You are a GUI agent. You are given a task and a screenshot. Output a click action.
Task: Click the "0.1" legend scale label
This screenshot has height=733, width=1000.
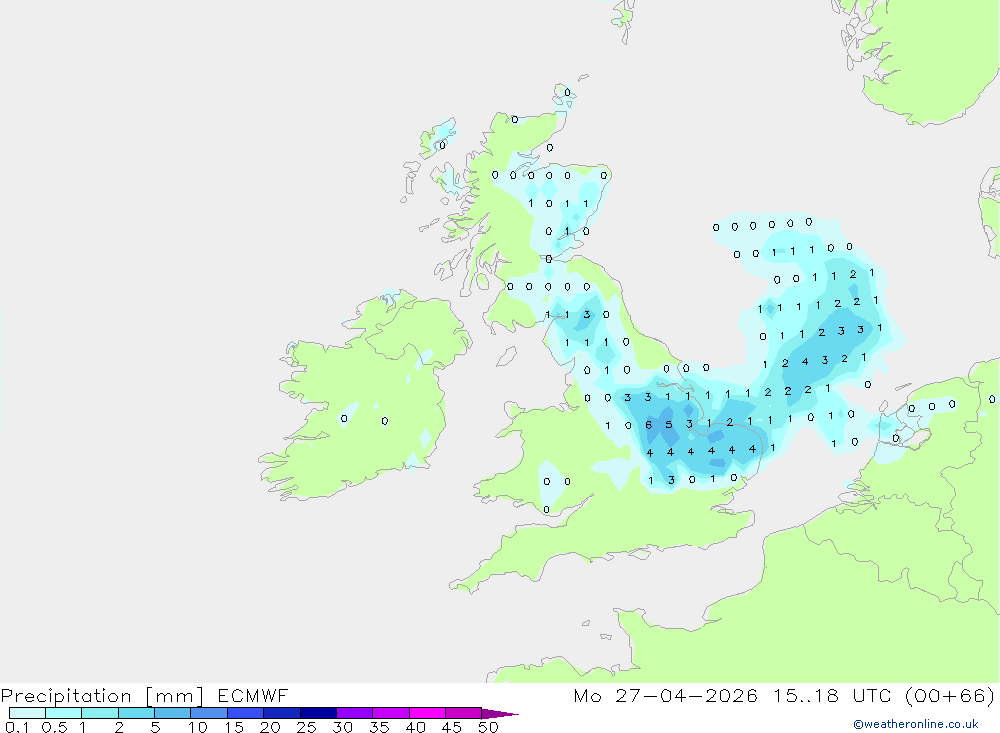pos(17,727)
